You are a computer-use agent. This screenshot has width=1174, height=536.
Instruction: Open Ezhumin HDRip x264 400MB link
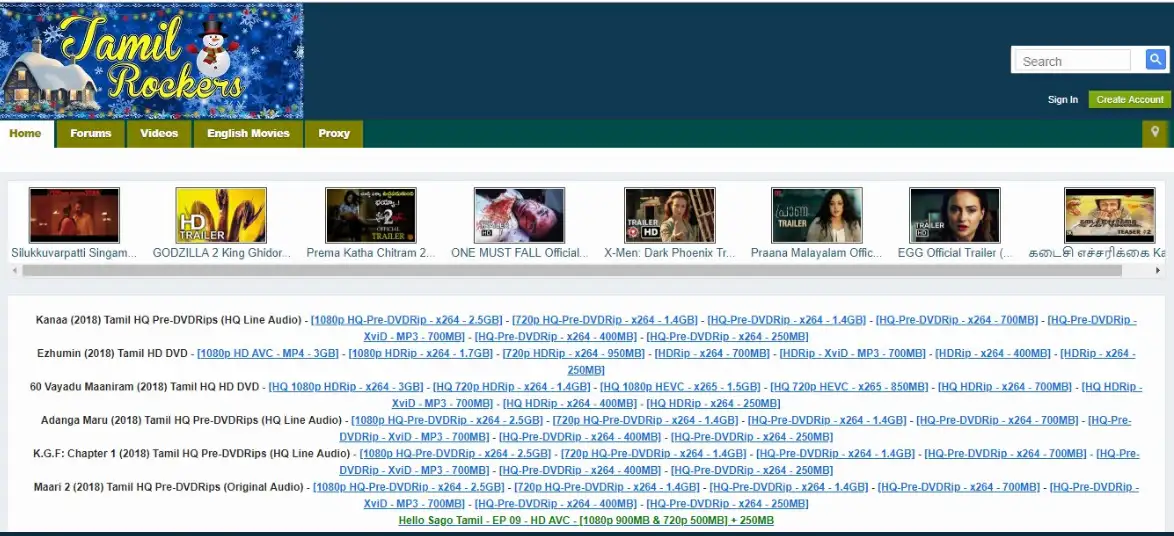point(994,353)
